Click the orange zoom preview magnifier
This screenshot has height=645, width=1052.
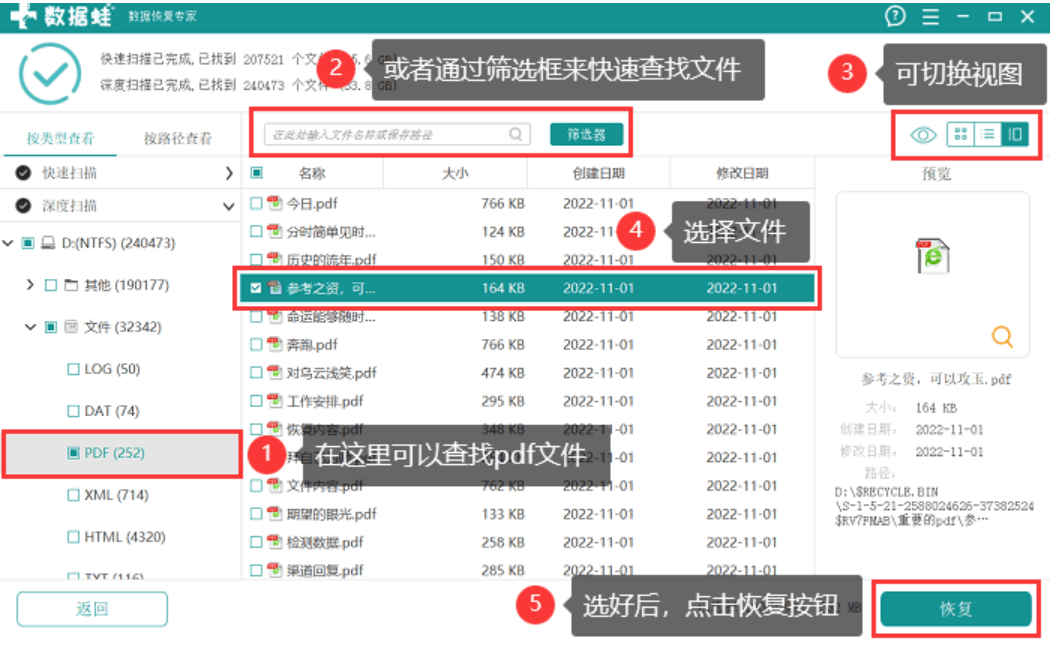coord(1002,336)
